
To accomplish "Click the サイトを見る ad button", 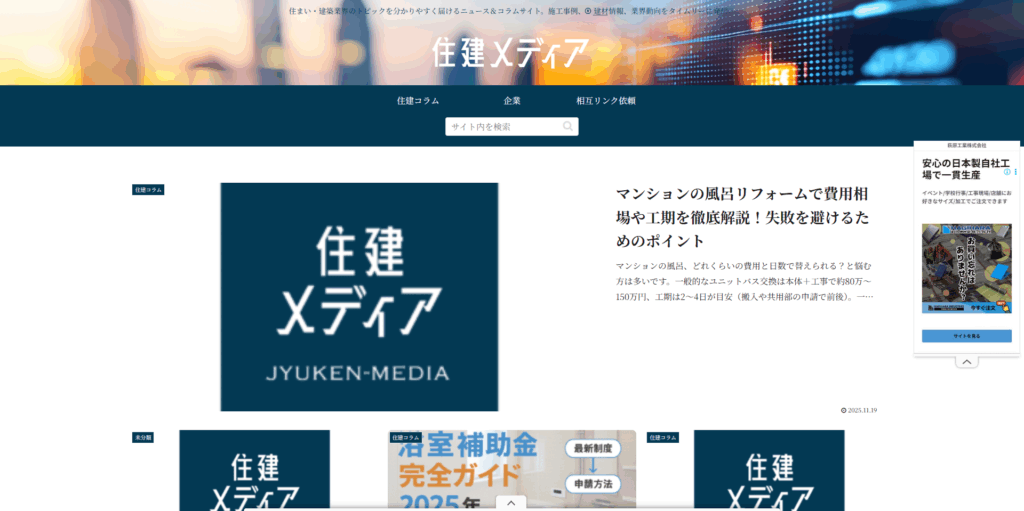I will (967, 336).
